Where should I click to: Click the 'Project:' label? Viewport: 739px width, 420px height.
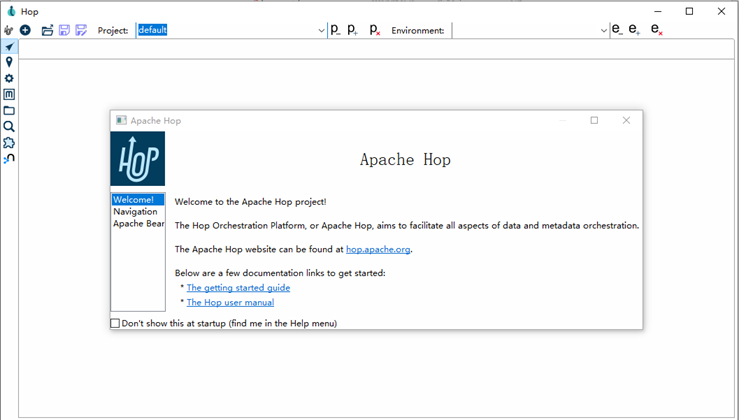pyautogui.click(x=113, y=31)
